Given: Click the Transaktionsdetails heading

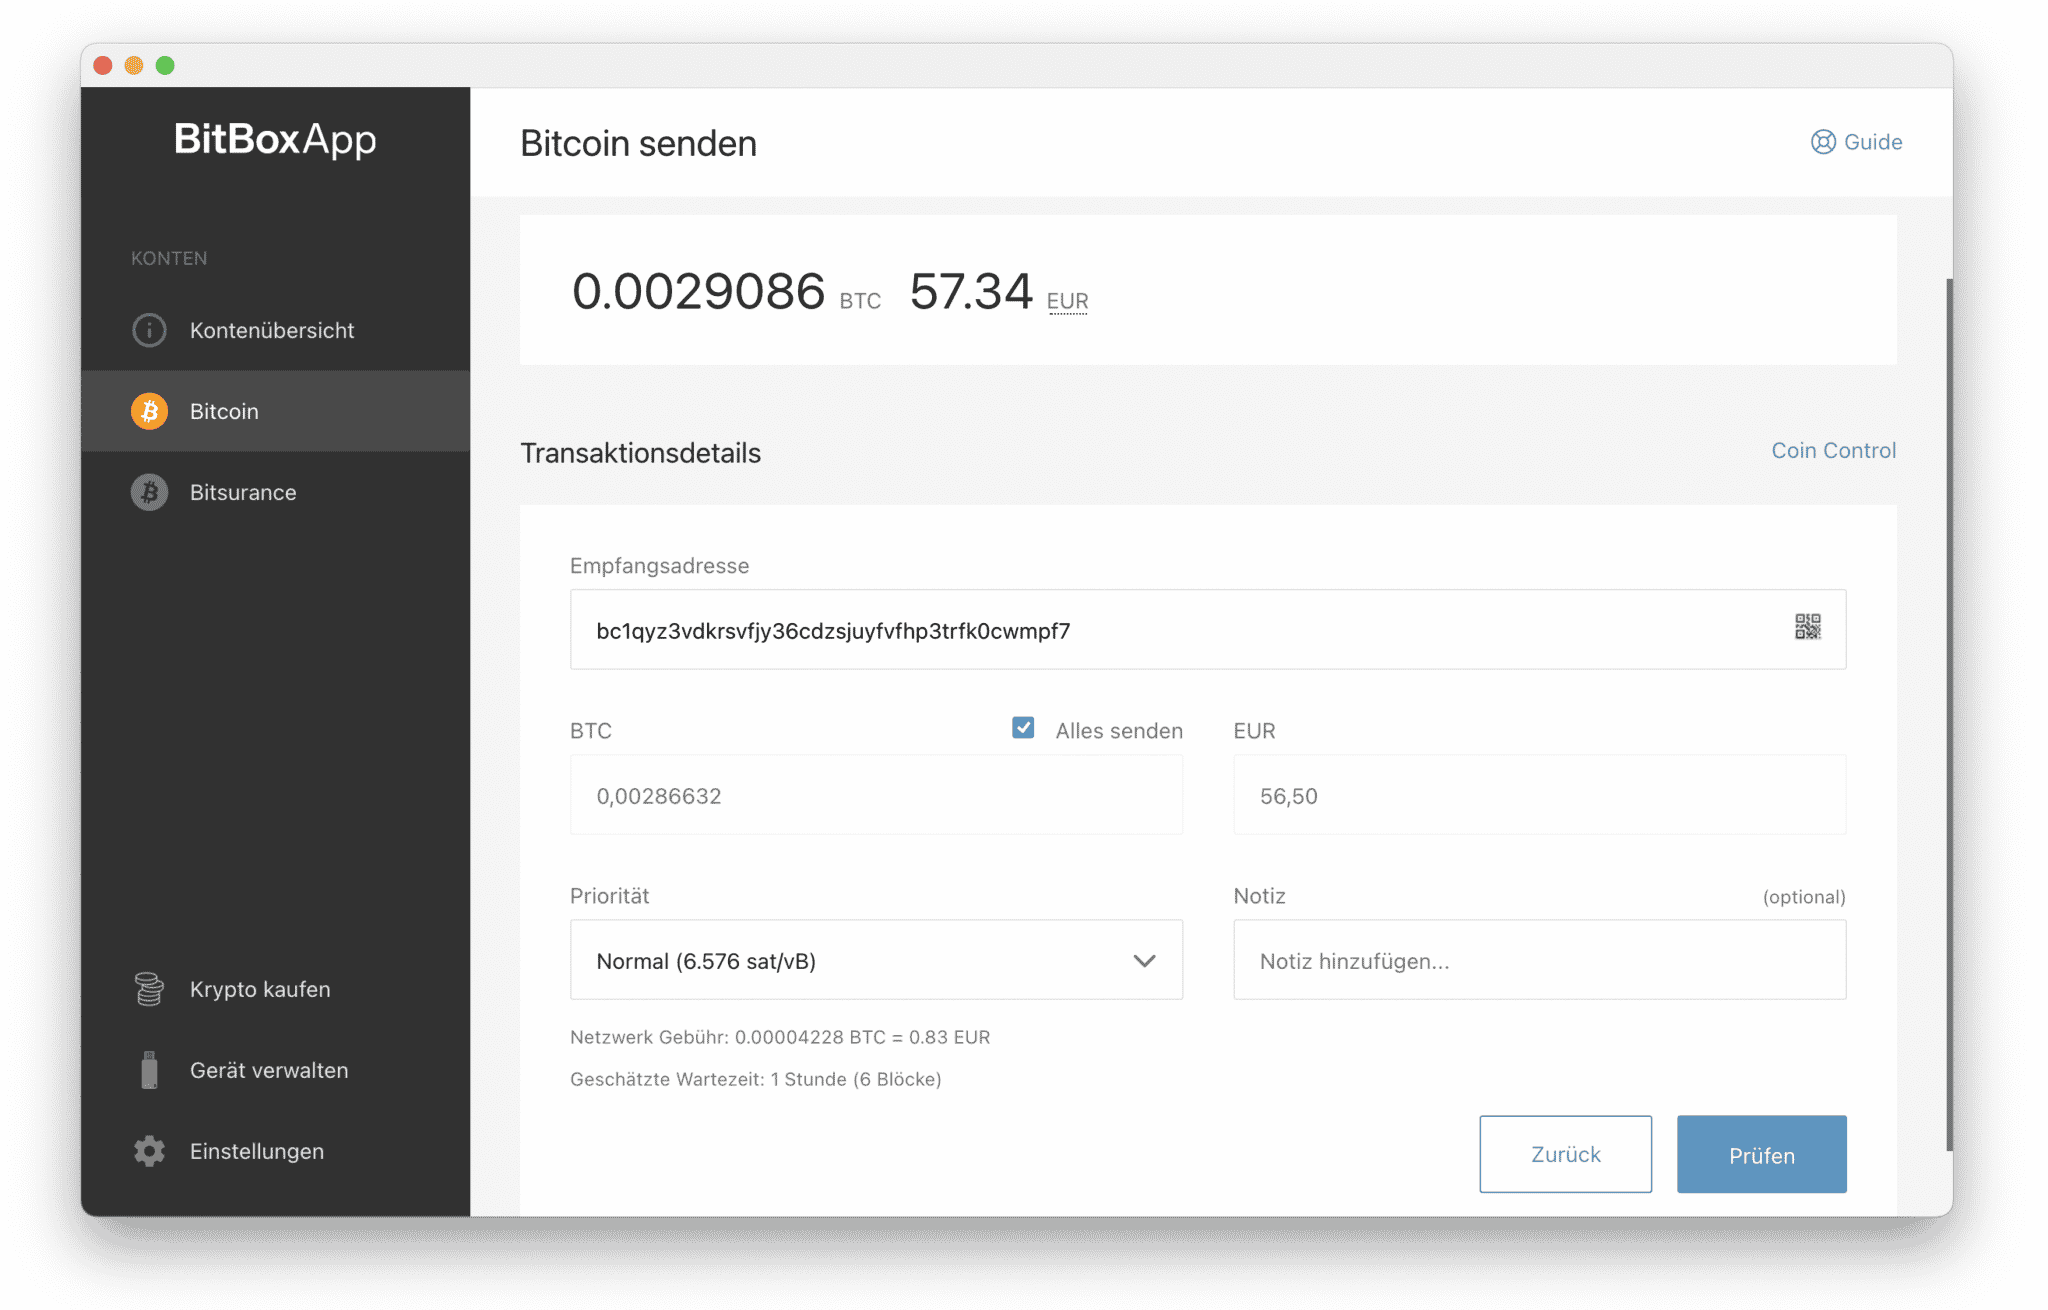Looking at the screenshot, I should point(640,453).
